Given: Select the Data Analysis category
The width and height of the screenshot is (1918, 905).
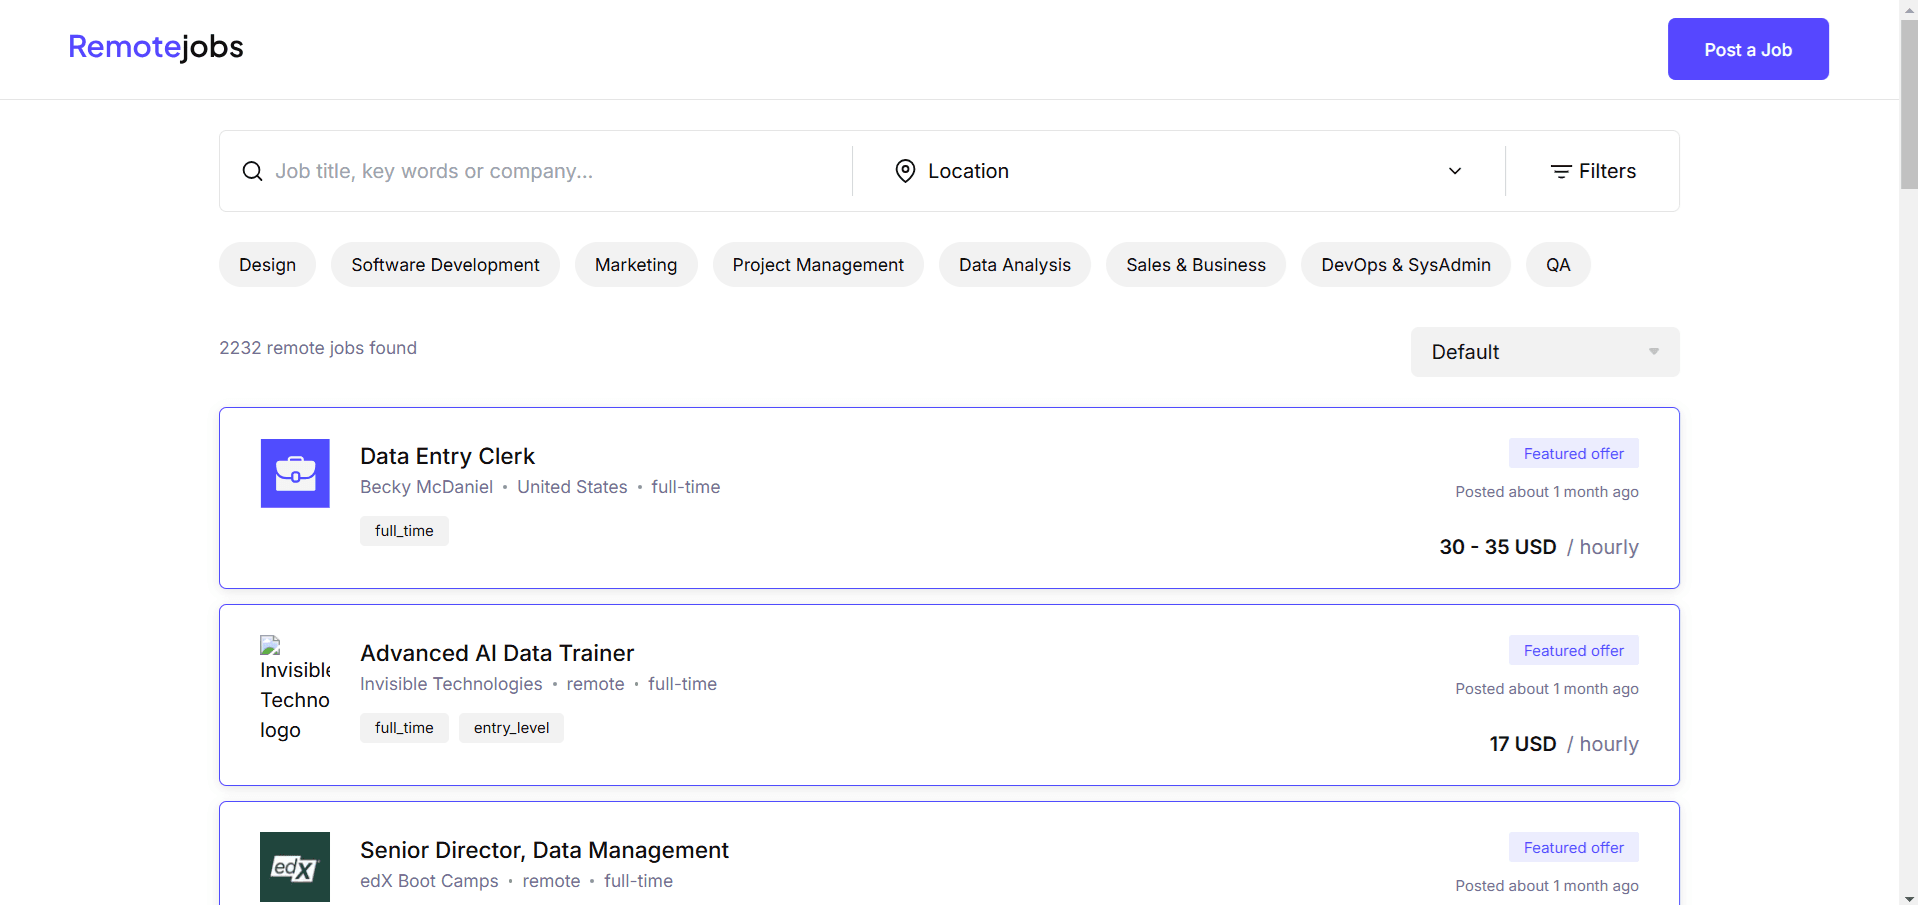Looking at the screenshot, I should (1014, 265).
